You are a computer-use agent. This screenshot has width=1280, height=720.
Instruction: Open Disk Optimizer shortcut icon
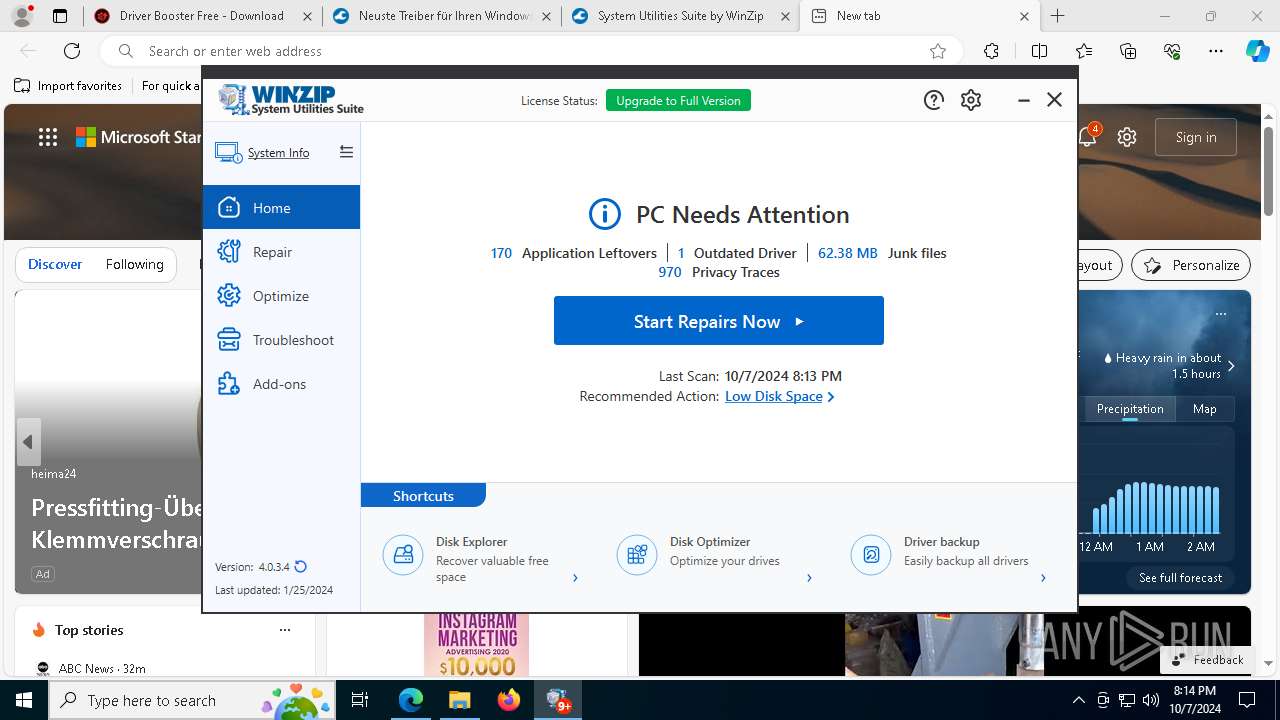[x=637, y=554]
